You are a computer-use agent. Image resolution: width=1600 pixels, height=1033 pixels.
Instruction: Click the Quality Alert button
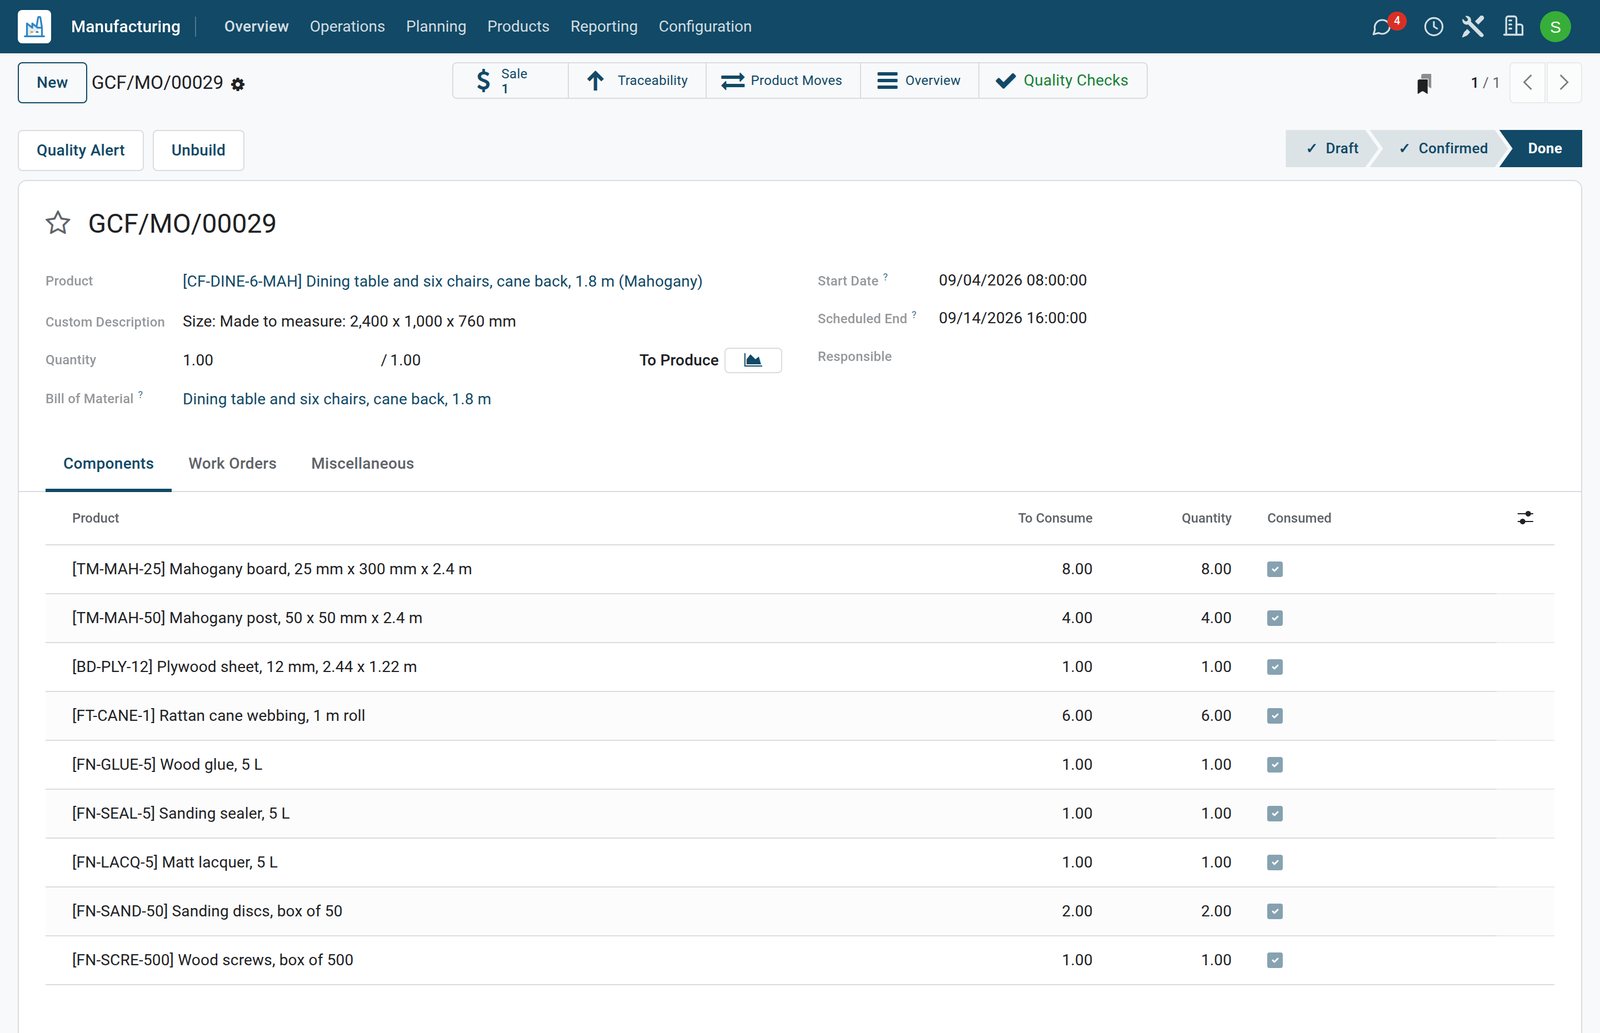click(81, 150)
